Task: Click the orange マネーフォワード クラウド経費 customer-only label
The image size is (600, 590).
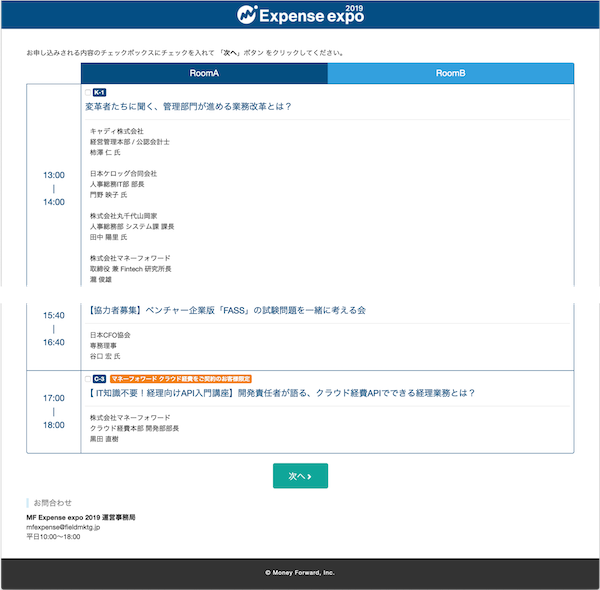Action: pos(181,379)
